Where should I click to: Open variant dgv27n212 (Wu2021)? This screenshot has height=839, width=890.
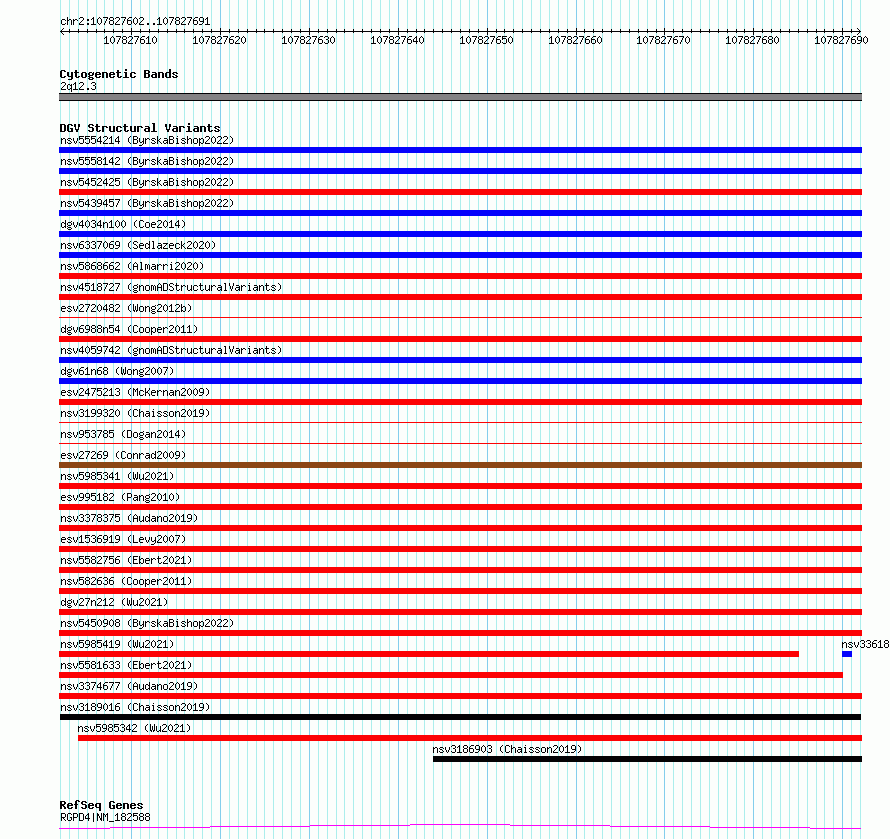point(114,602)
